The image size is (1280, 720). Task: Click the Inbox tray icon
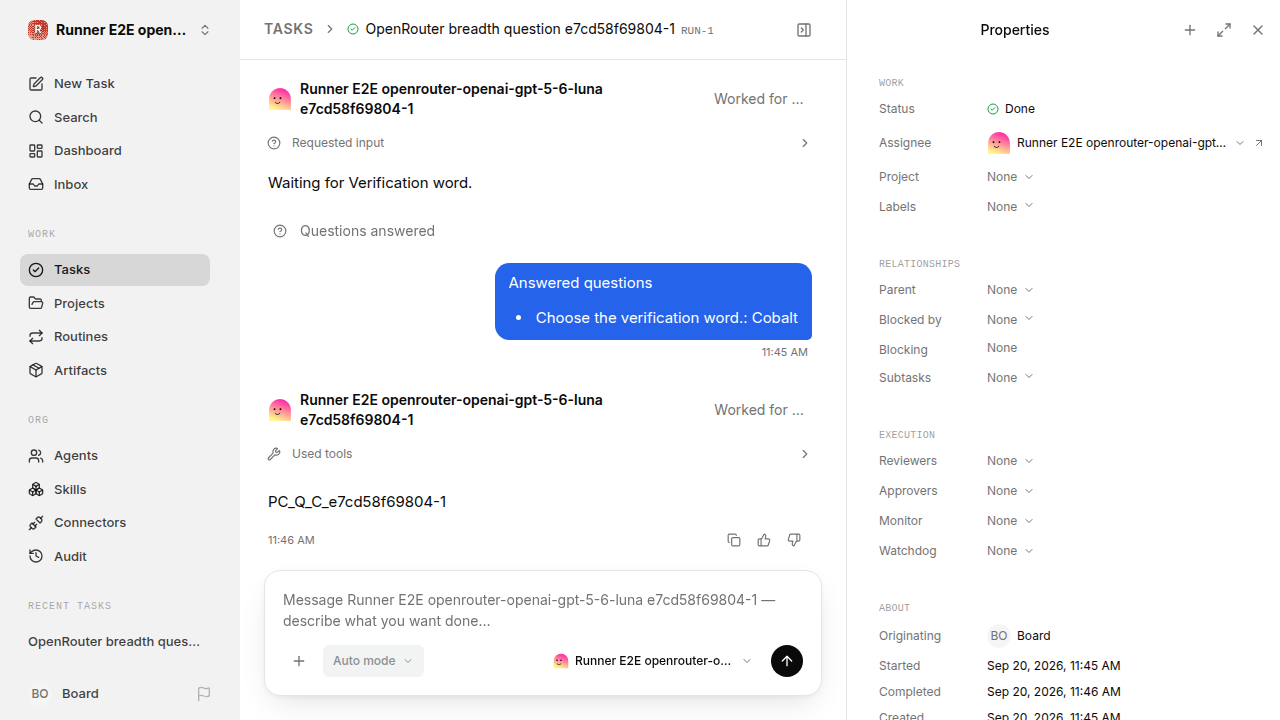click(36, 184)
